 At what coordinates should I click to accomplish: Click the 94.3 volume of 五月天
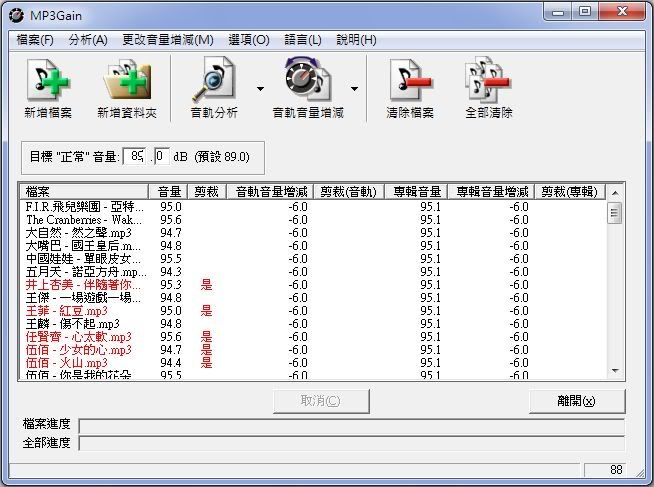[171, 272]
